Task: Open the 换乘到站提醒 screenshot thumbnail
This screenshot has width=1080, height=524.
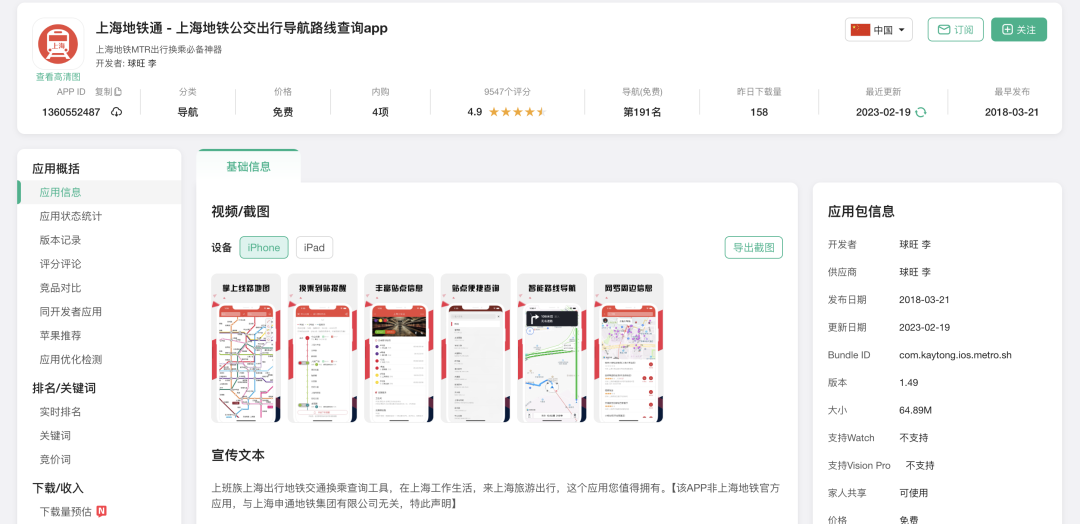Action: click(x=322, y=348)
